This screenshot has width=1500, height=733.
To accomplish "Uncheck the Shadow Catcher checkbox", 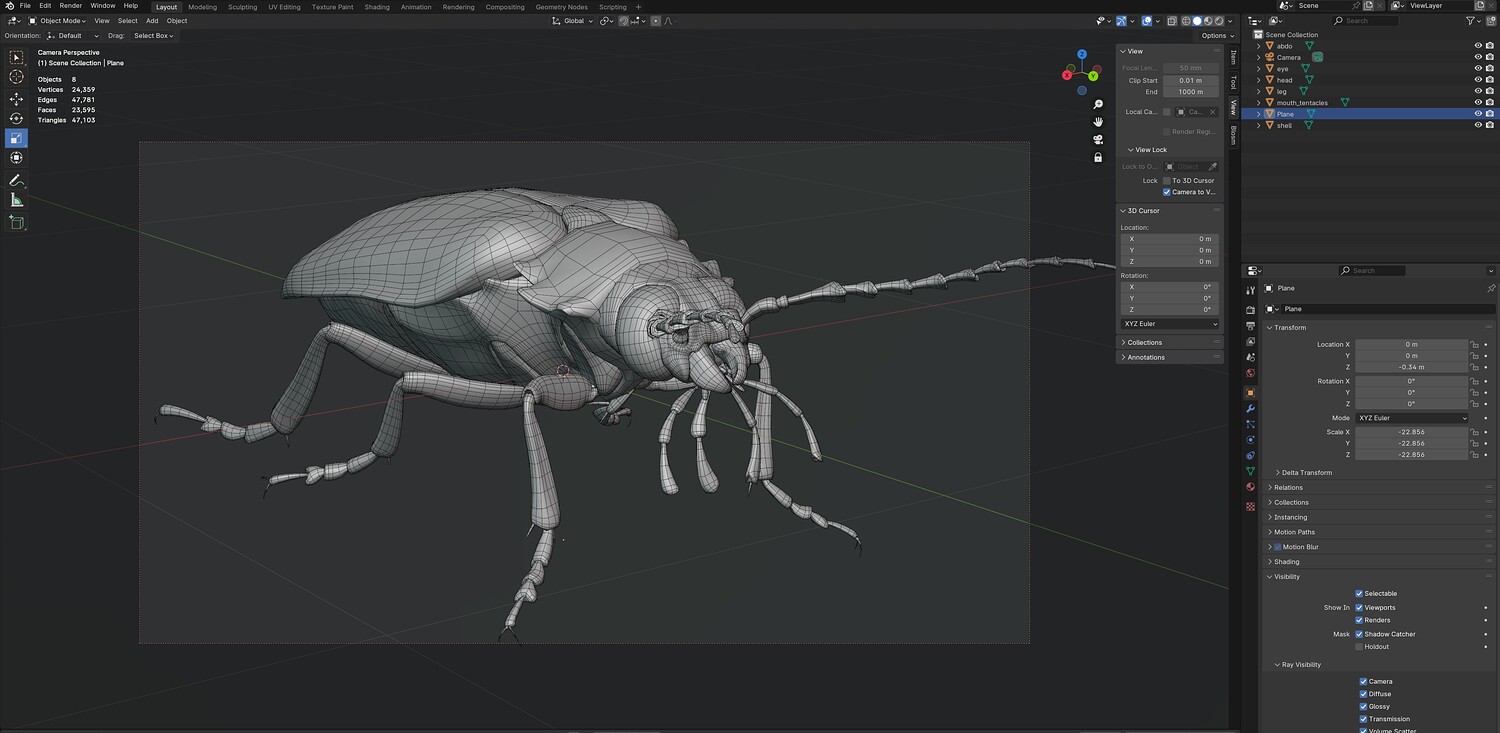I will (x=1359, y=634).
